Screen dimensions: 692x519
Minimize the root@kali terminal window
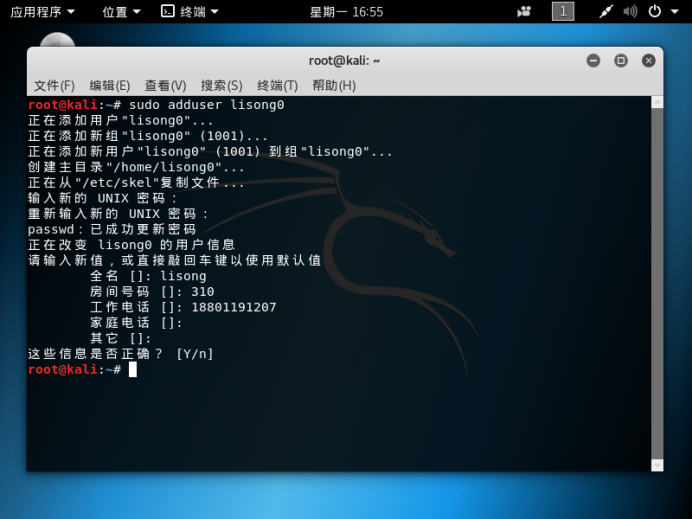pos(593,60)
